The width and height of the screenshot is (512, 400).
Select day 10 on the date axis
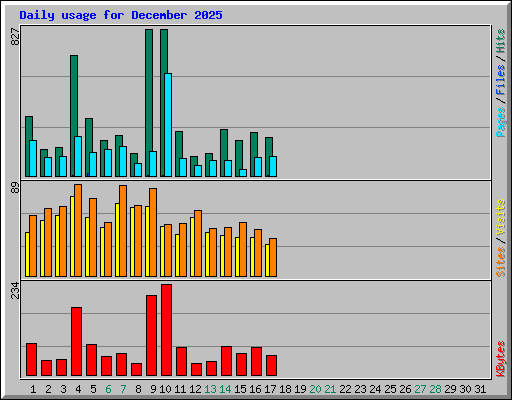[x=165, y=389]
